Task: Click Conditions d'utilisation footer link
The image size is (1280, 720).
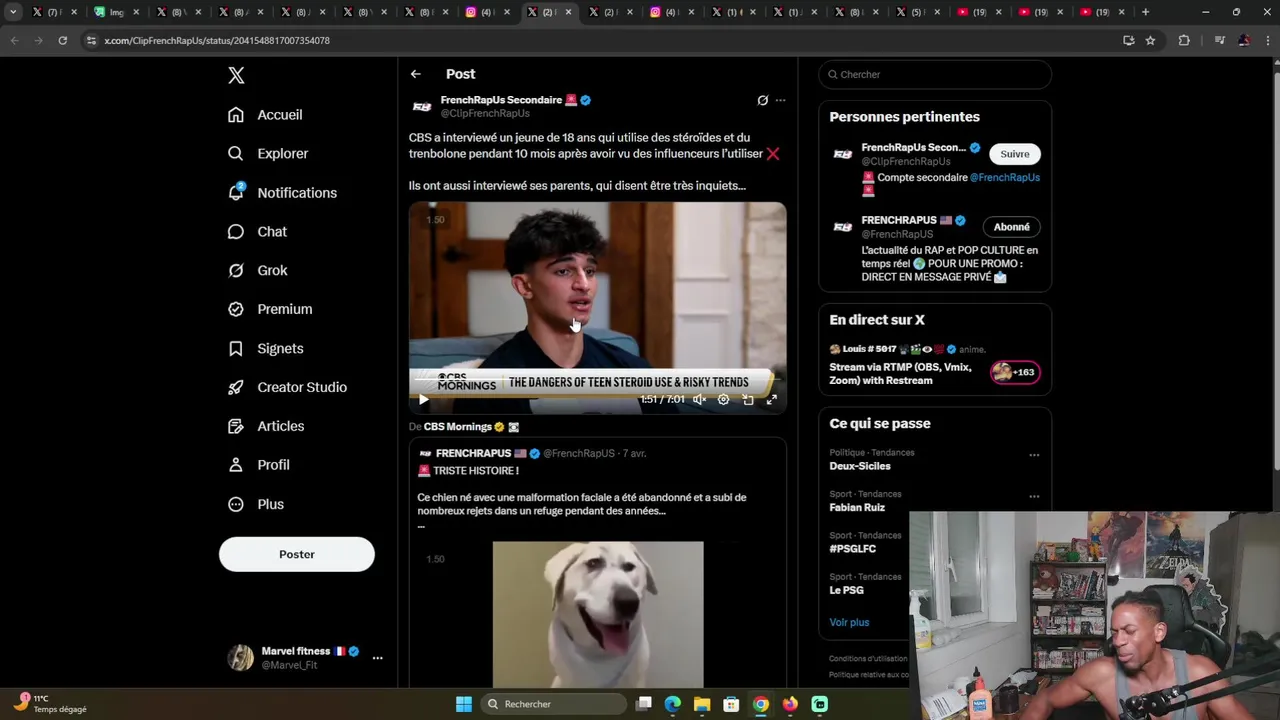Action: coord(868,659)
